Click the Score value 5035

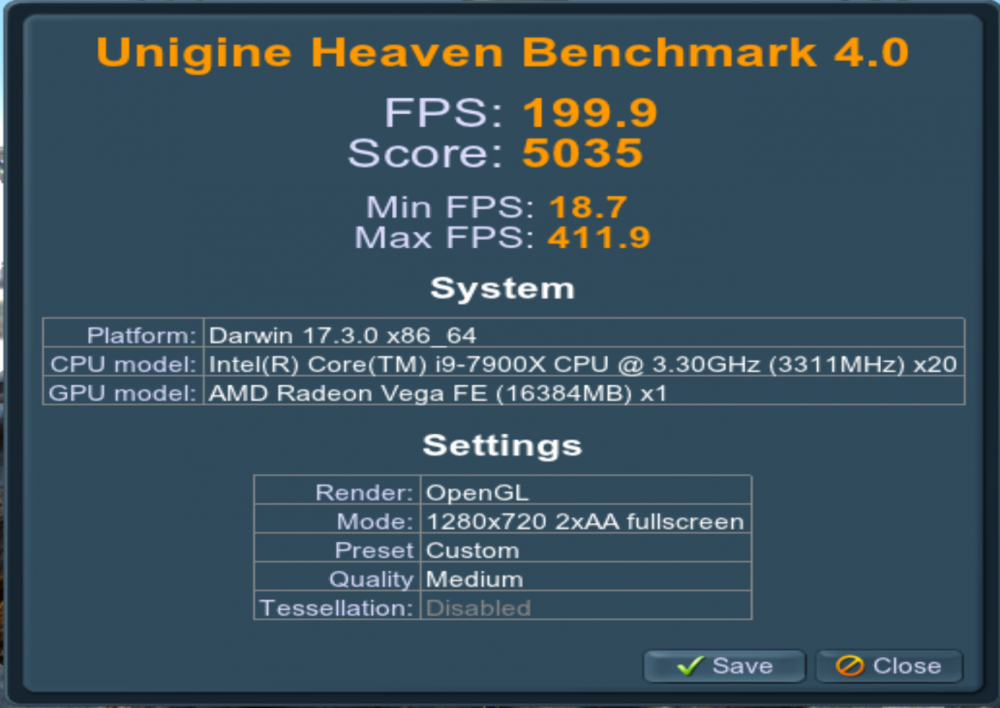coord(582,153)
